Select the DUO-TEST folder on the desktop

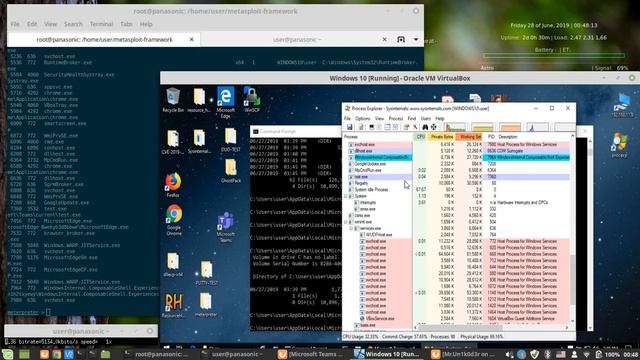point(230,140)
